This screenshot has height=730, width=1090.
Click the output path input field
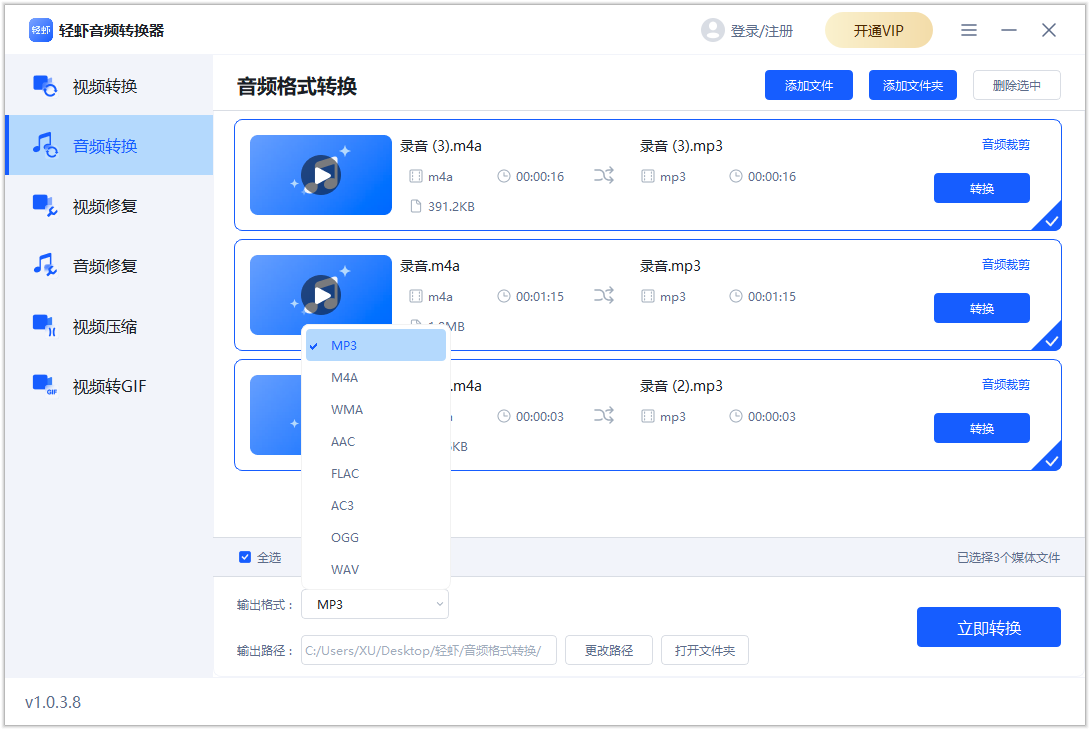[x=428, y=650]
